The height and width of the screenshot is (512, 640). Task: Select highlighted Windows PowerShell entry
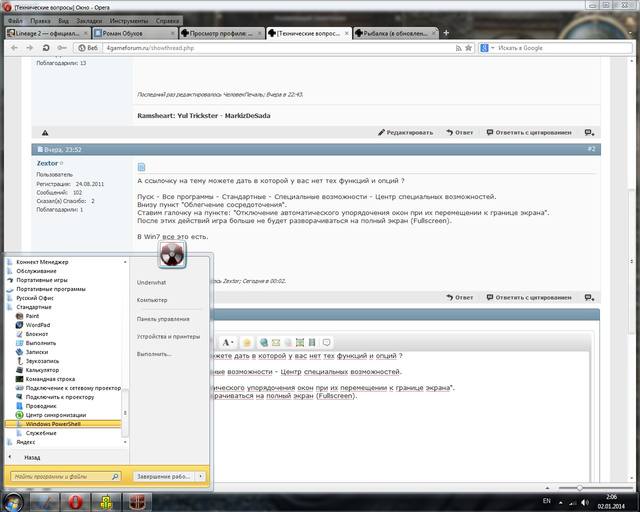point(63,424)
